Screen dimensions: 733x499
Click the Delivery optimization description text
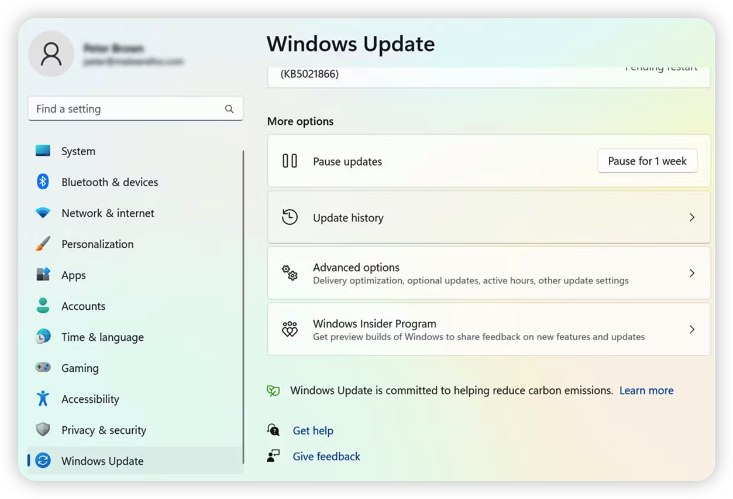coord(471,281)
